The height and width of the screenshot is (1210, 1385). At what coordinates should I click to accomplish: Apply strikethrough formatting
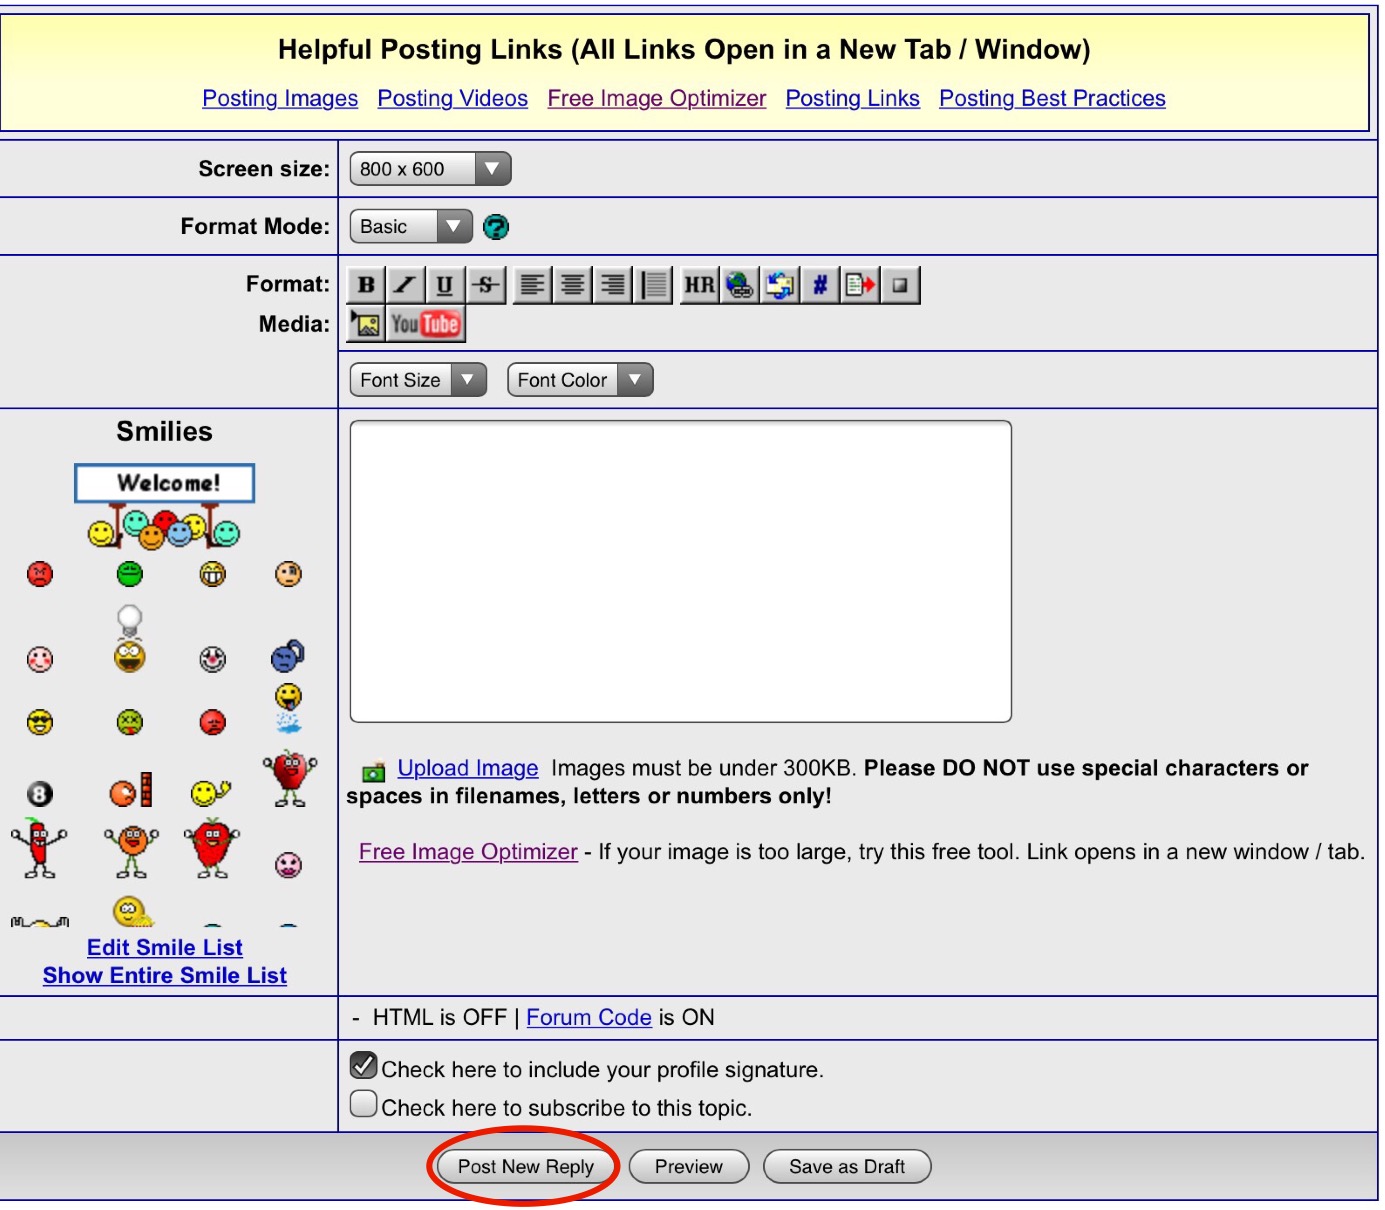coord(486,285)
